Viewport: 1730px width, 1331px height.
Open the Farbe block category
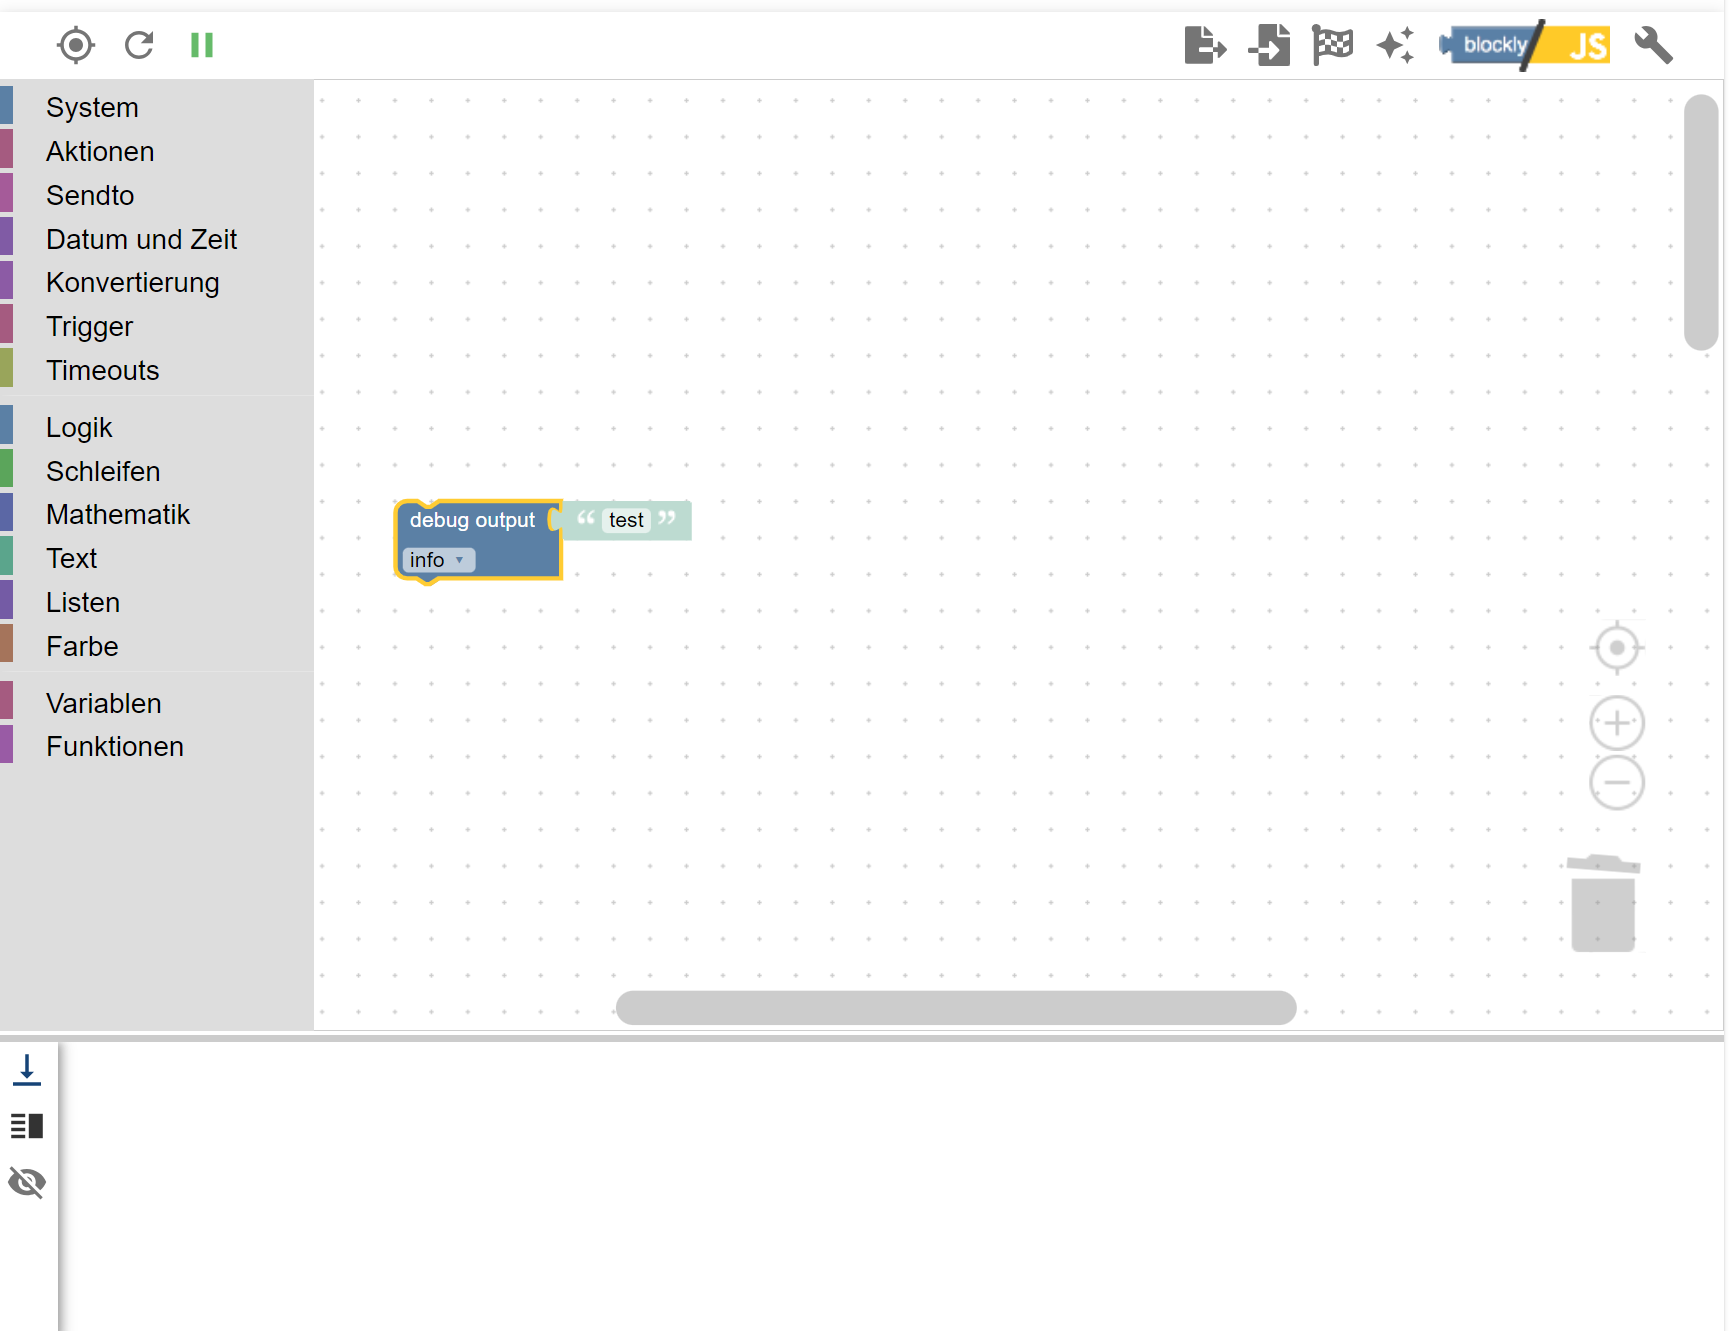click(x=157, y=647)
